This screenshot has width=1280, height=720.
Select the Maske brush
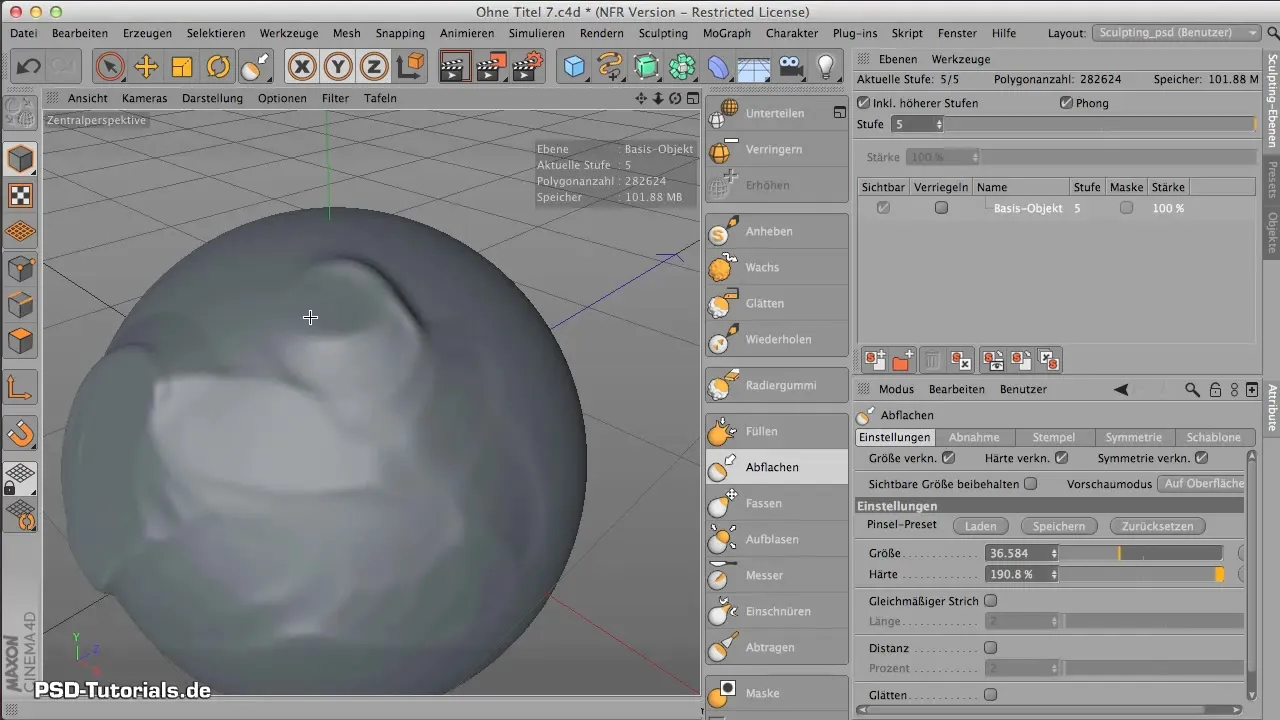coord(776,693)
